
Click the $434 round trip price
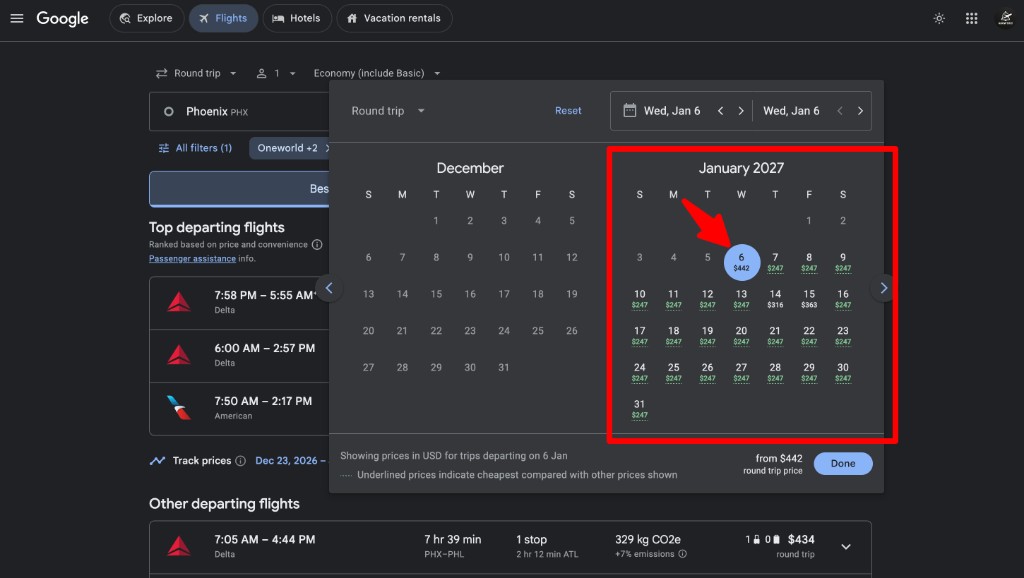[801, 539]
